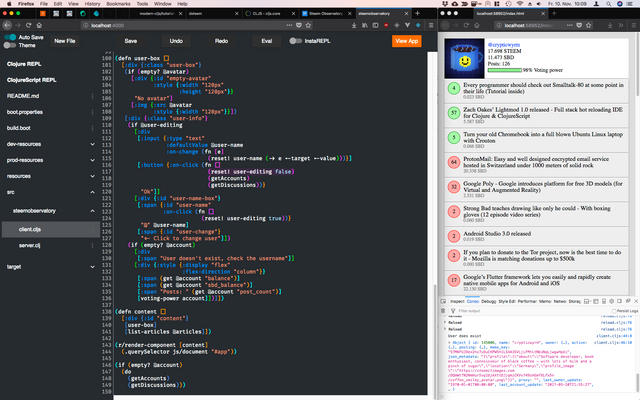Reload the right browser window page
Screen dimensions: 640x400
[x=466, y=25]
